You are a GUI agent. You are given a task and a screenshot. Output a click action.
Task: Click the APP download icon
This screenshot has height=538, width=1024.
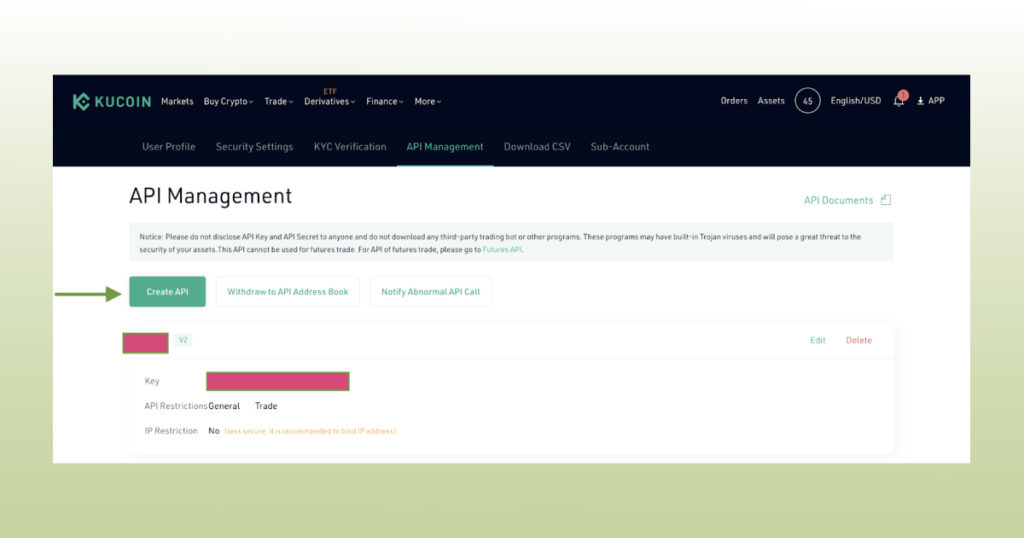[x=920, y=101]
